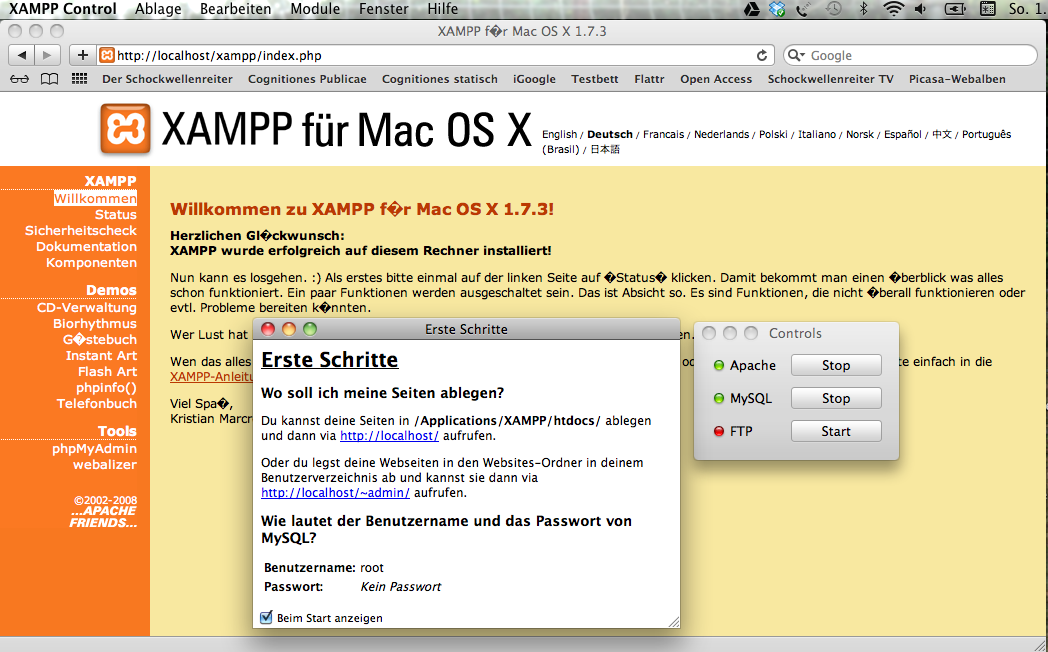Reload the page with the refresh icon
This screenshot has height=652, width=1048.
pos(761,55)
